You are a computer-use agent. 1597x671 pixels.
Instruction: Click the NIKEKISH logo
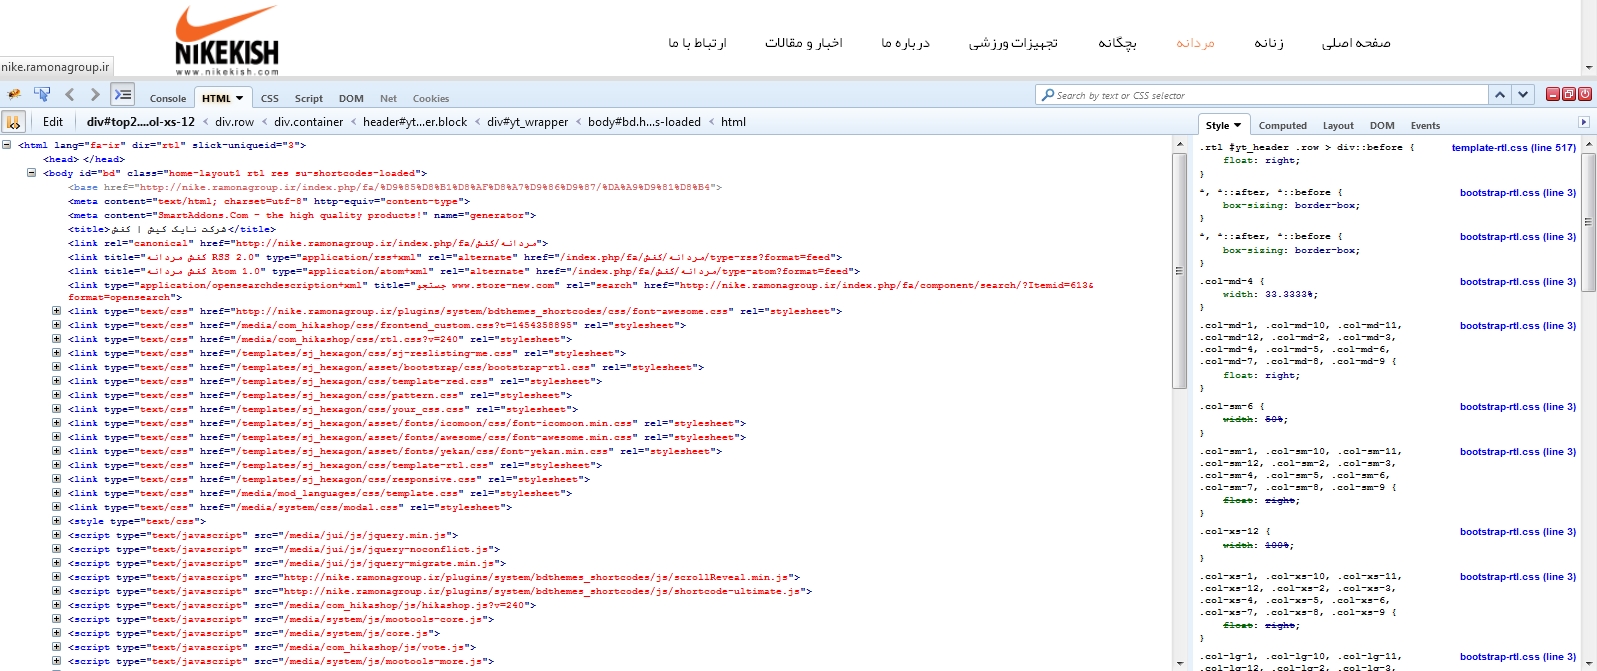[227, 40]
